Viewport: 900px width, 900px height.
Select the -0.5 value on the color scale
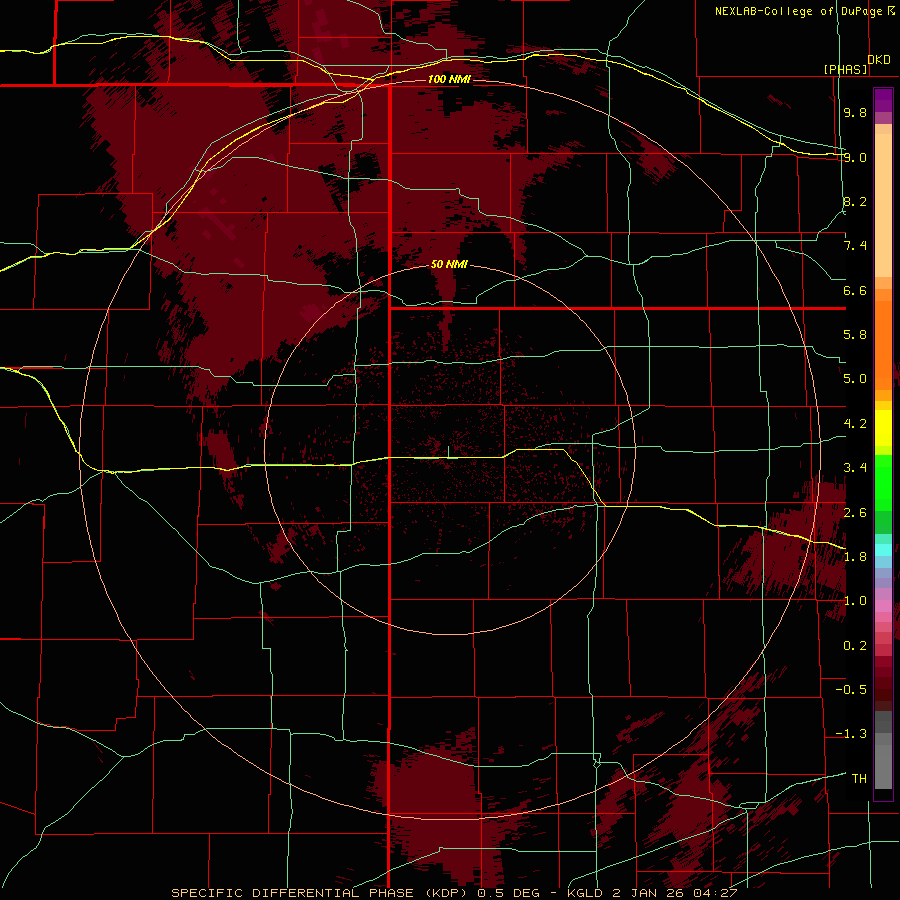point(851,690)
